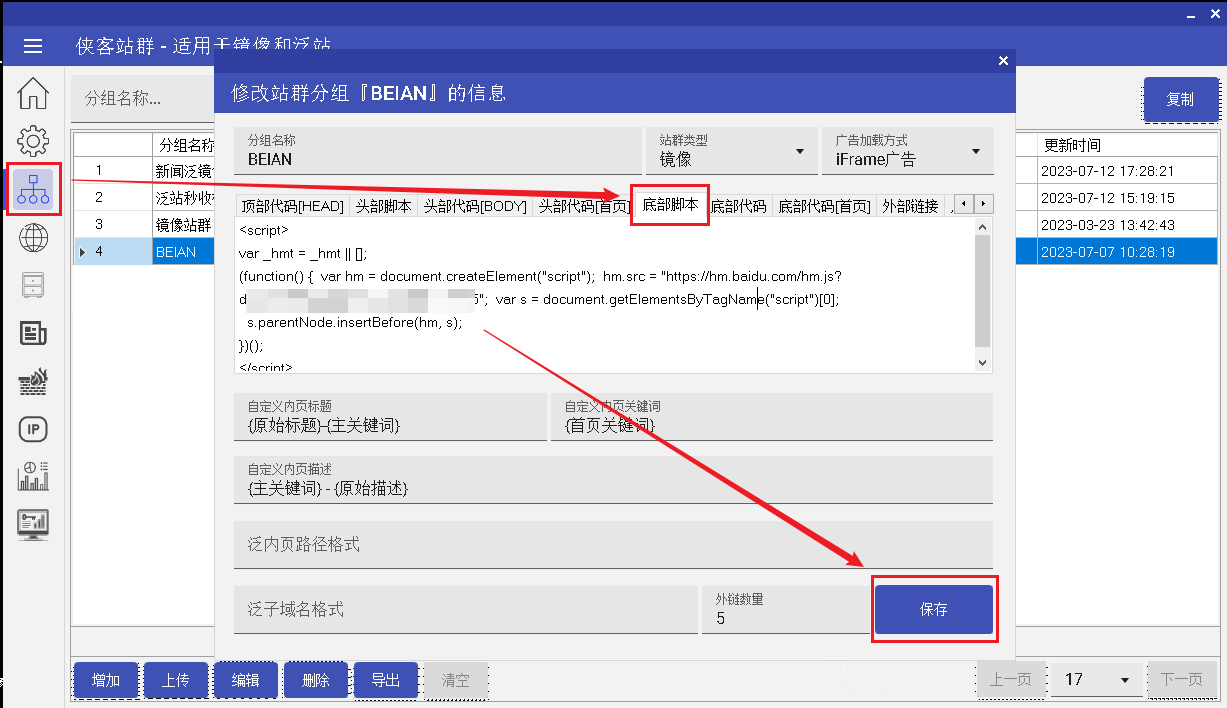
Task: Click the 导出 button
Action: [386, 680]
